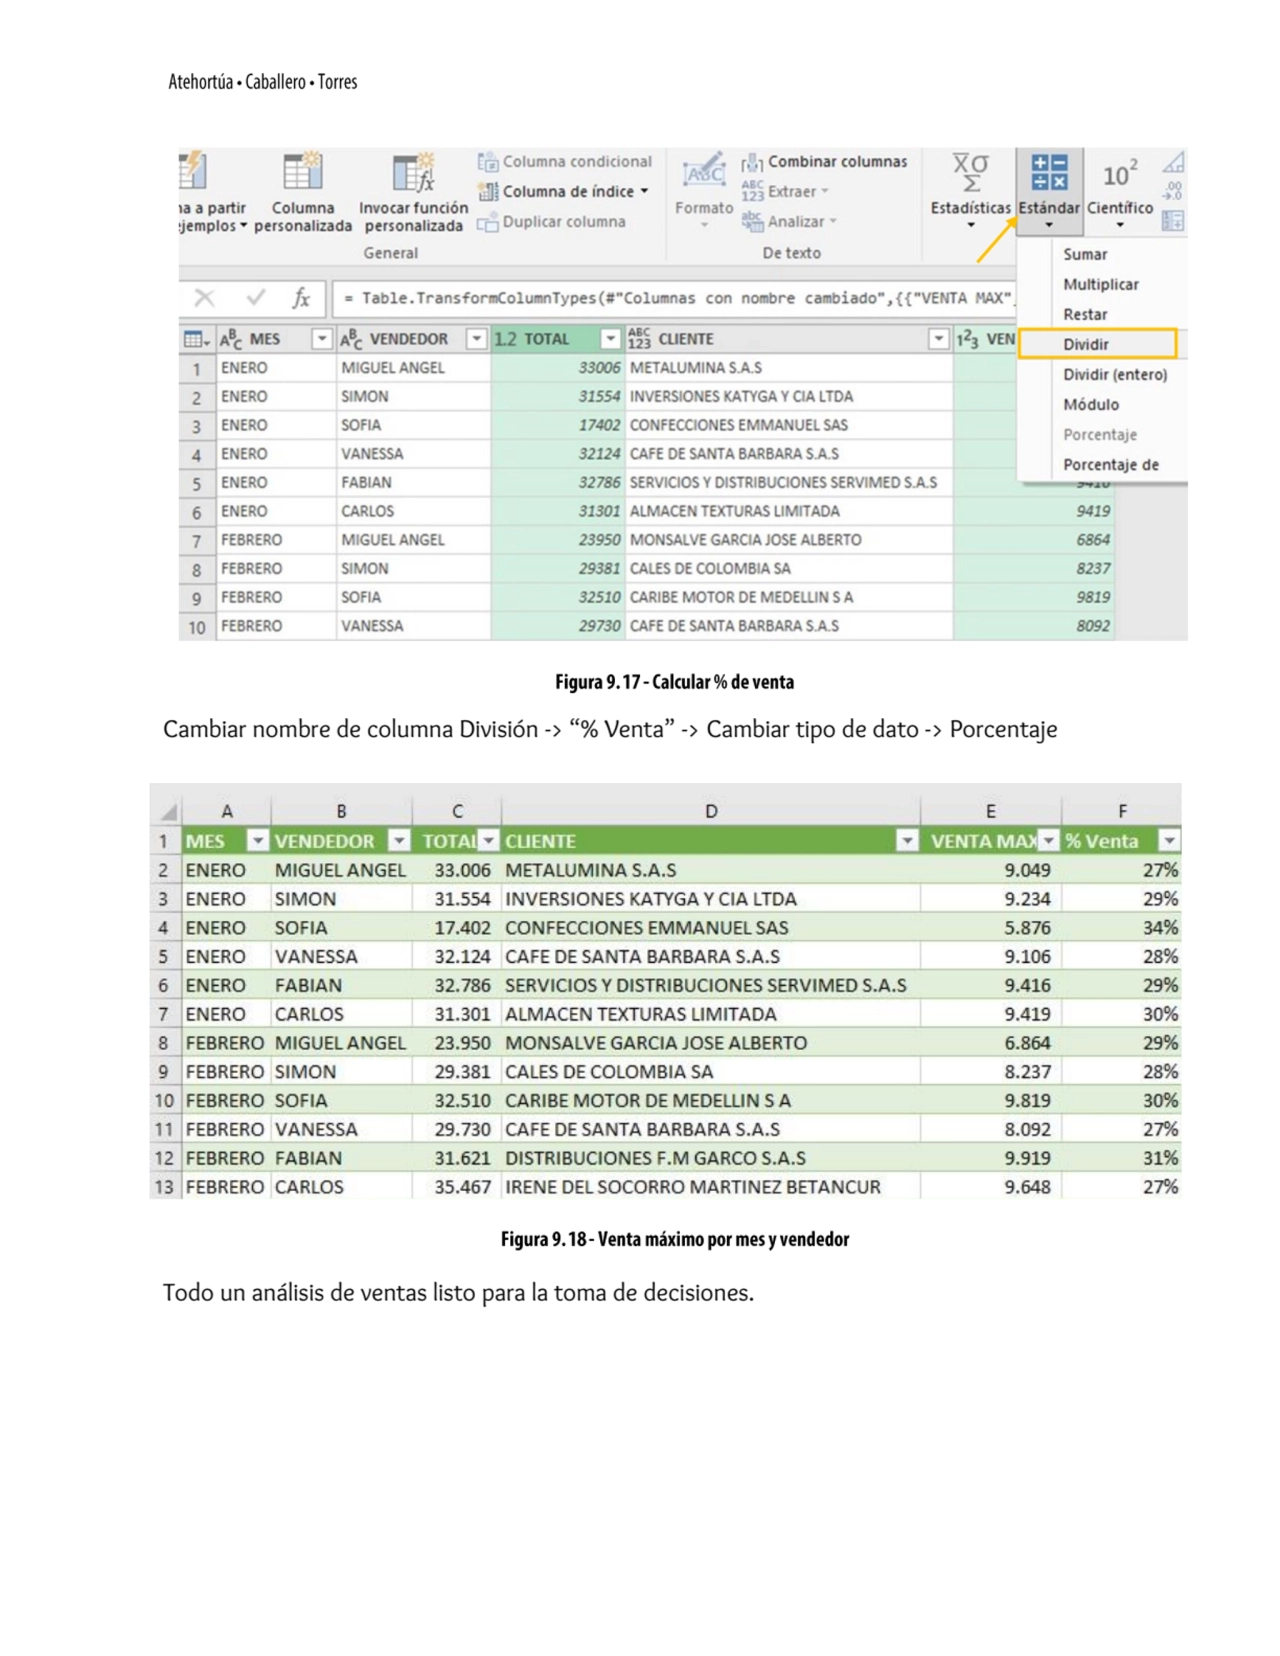The width and height of the screenshot is (1280, 1656).
Task: Click the fx formula icon
Action: pos(301,298)
